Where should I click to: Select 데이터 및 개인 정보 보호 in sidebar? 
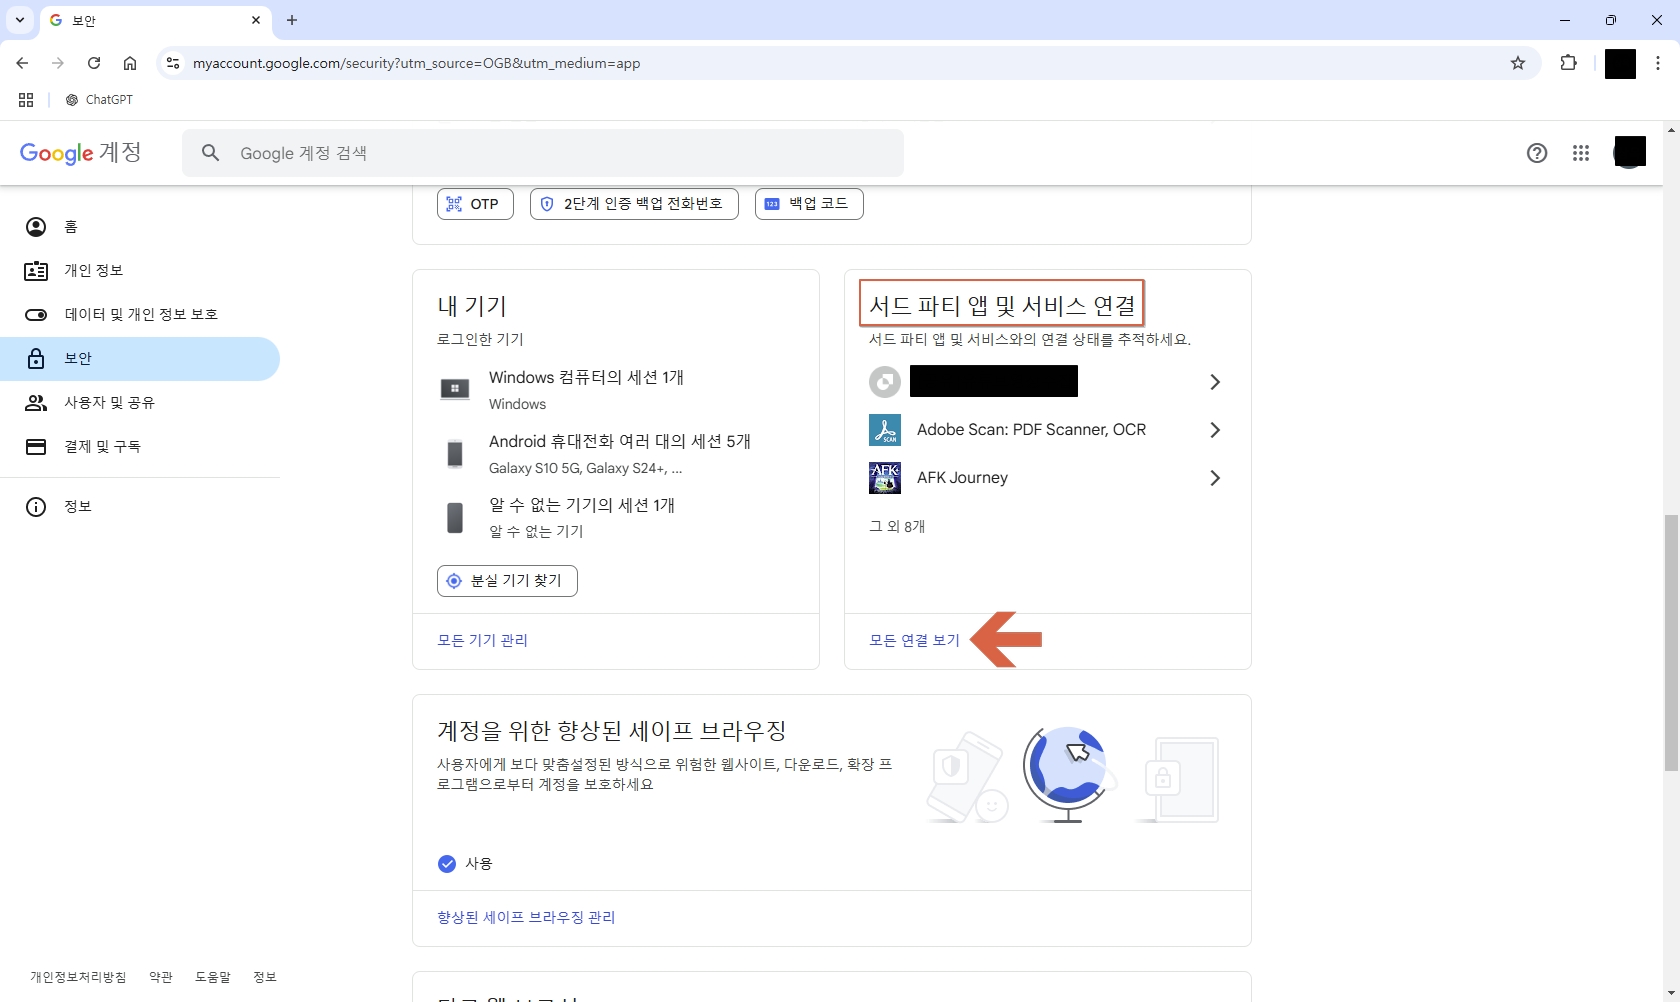pos(140,314)
